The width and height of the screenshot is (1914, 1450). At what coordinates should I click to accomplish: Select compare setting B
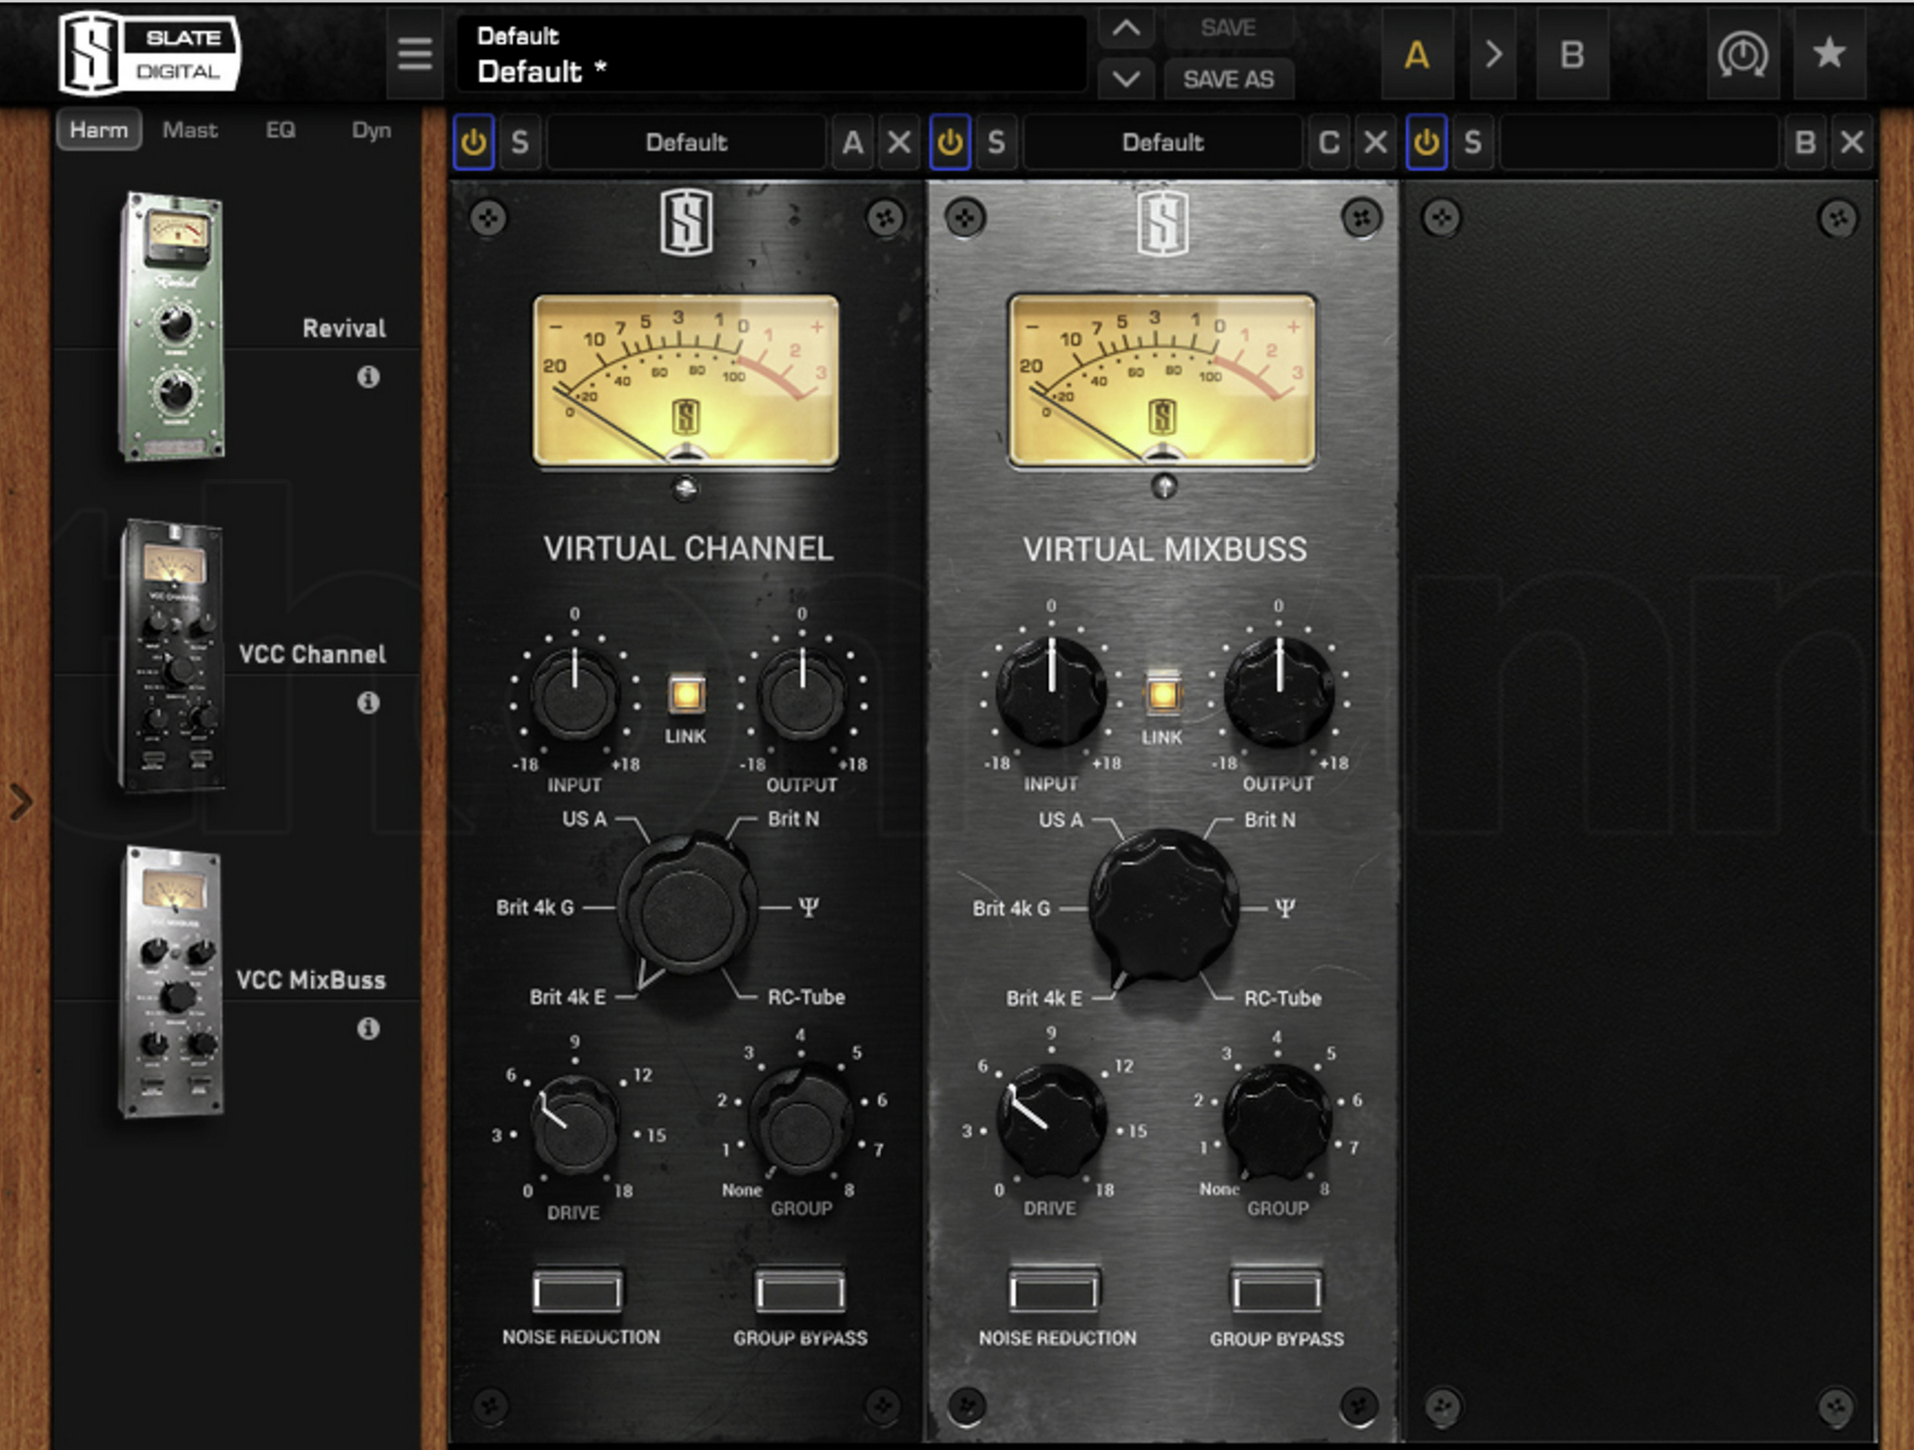[x=1571, y=54]
